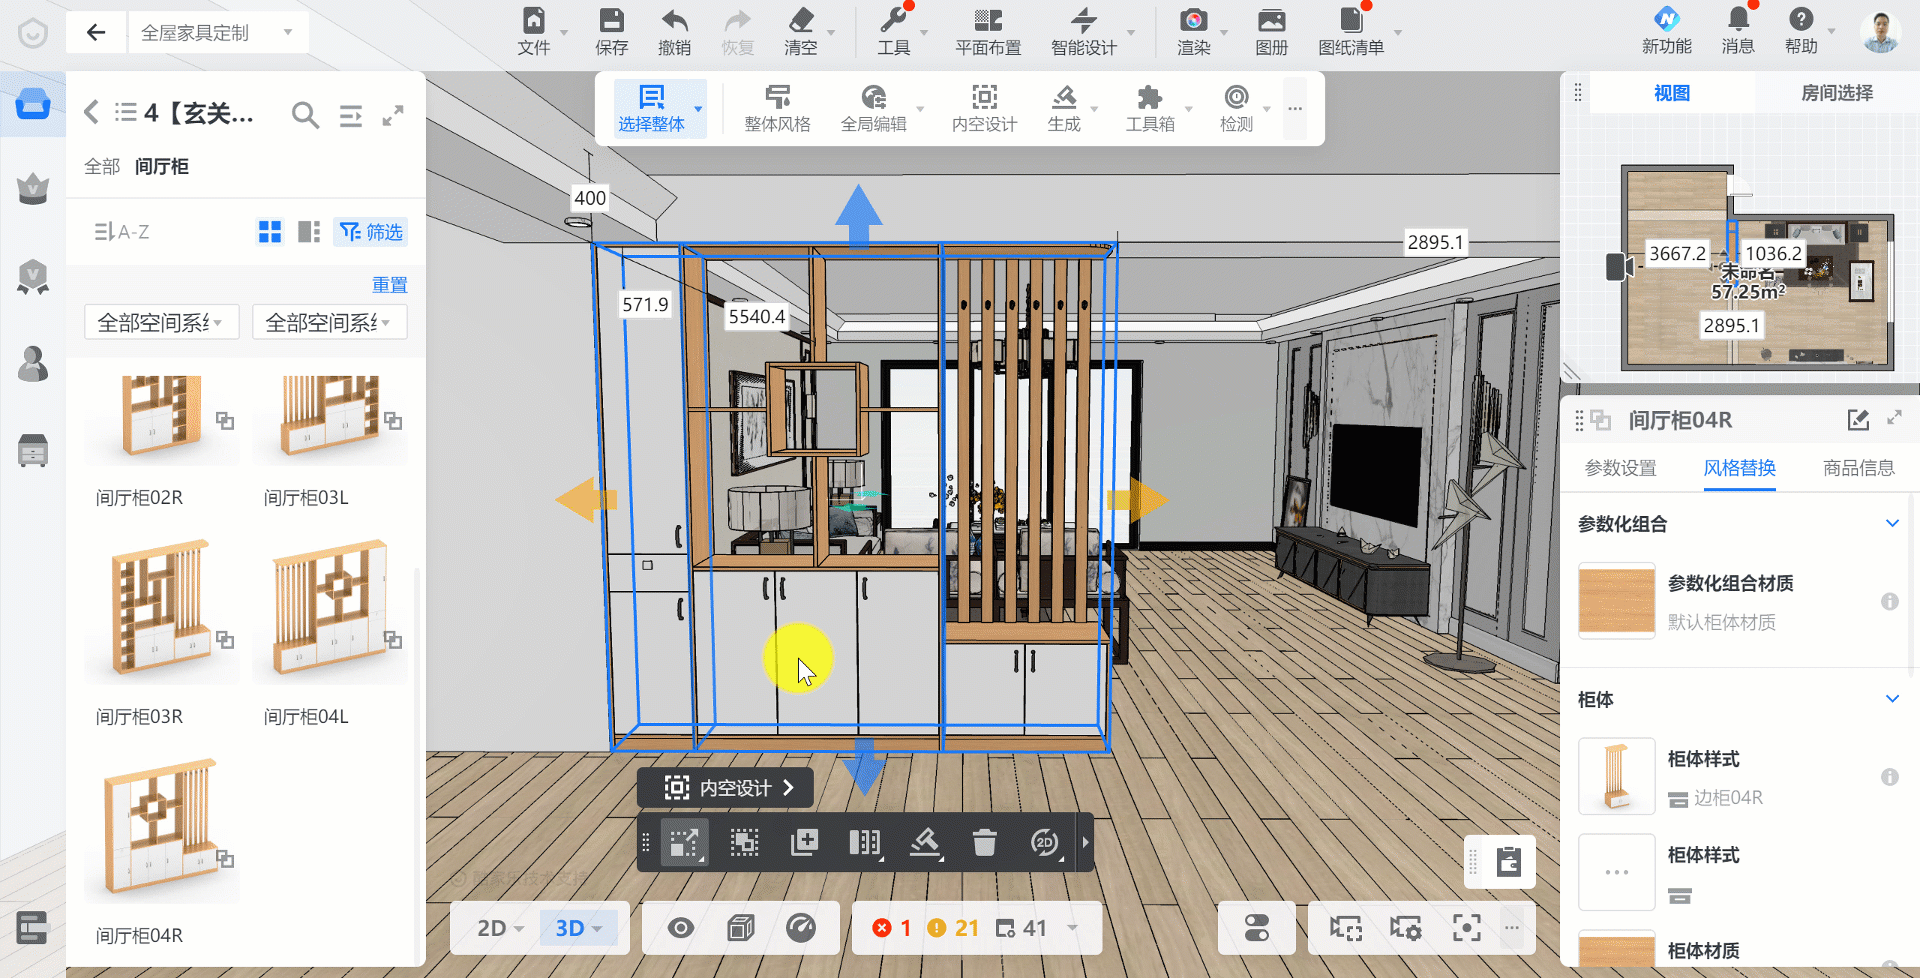
Task: Click the 内空设计 popup button
Action: (x=725, y=788)
